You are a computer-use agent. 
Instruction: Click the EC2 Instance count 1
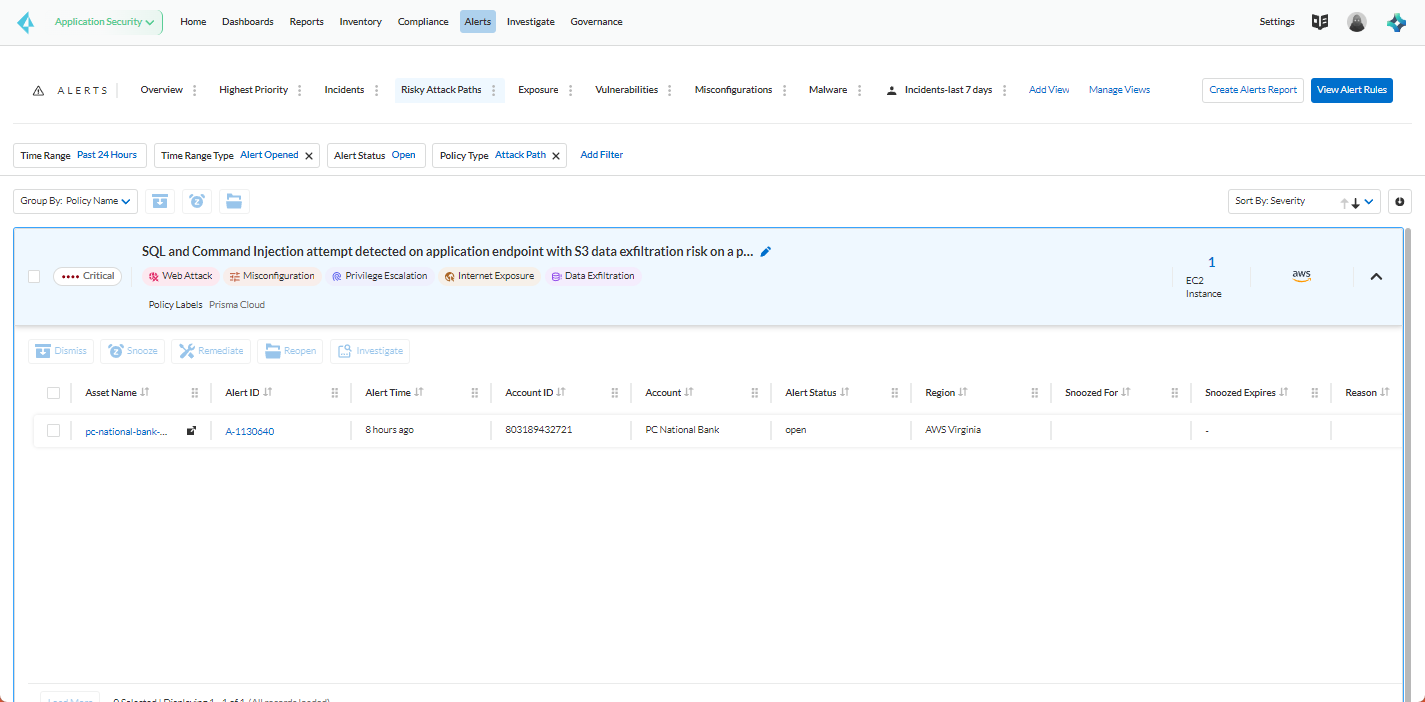coord(1212,262)
